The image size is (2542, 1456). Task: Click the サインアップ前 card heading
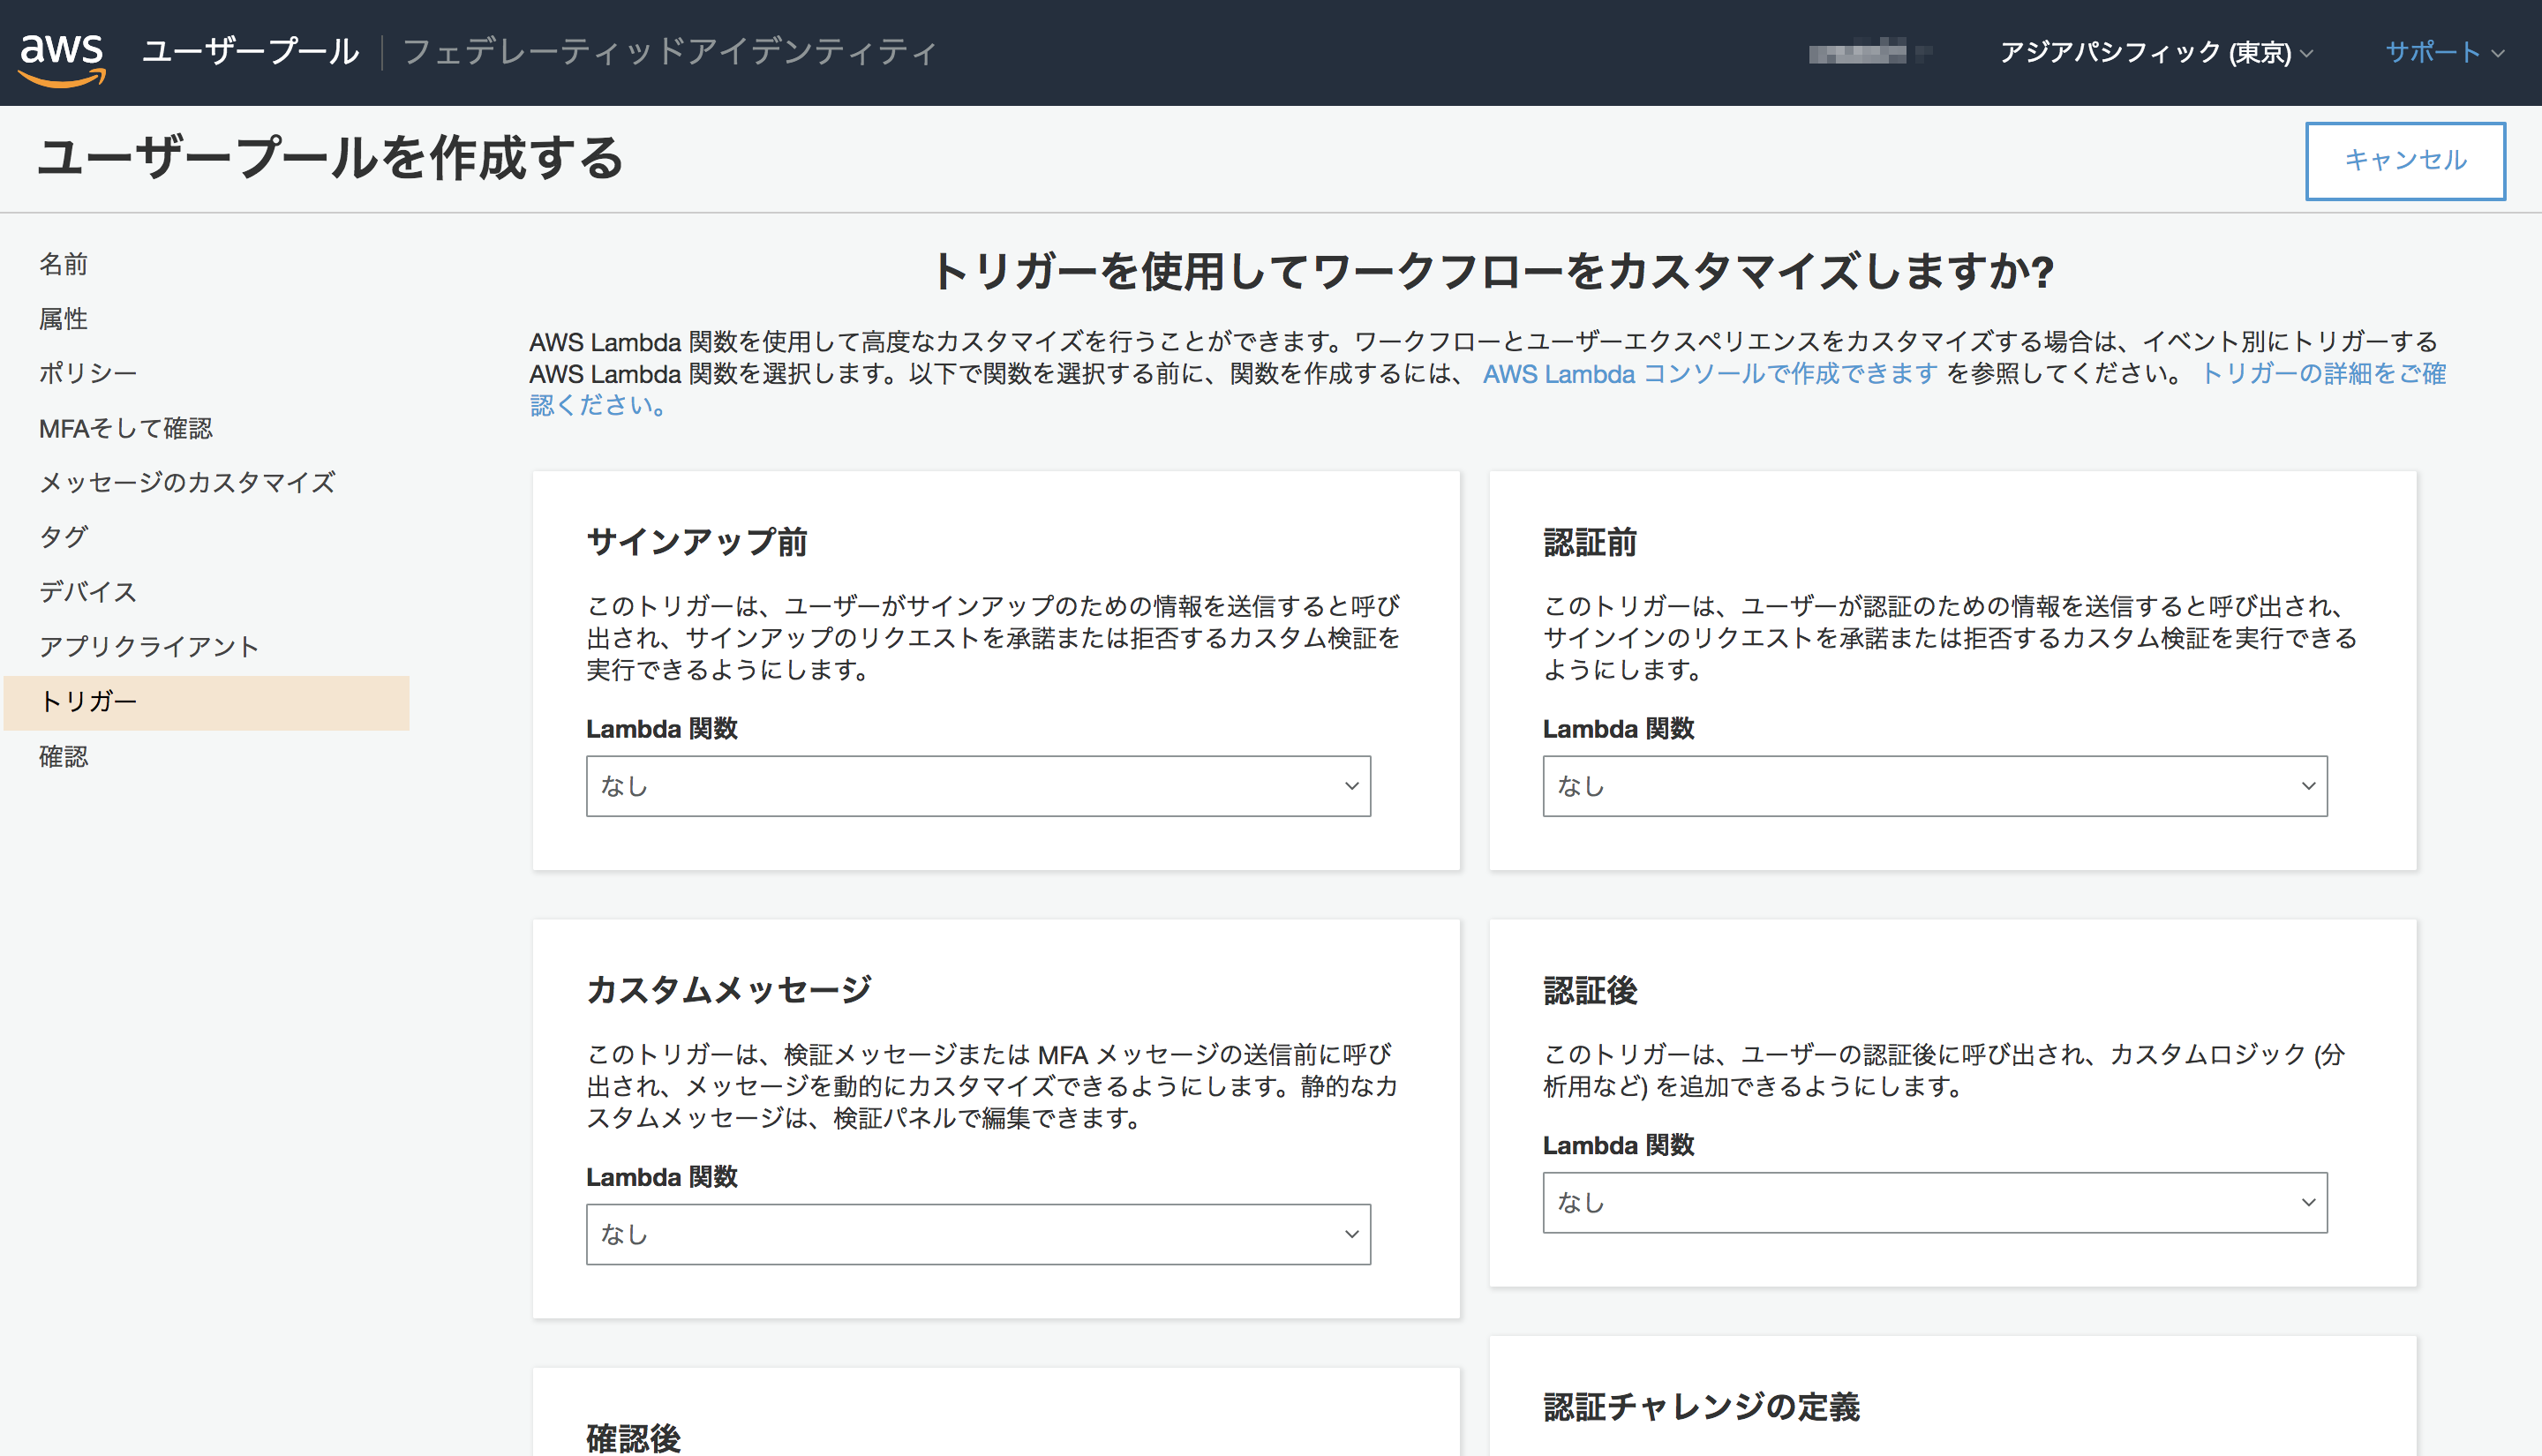[697, 542]
